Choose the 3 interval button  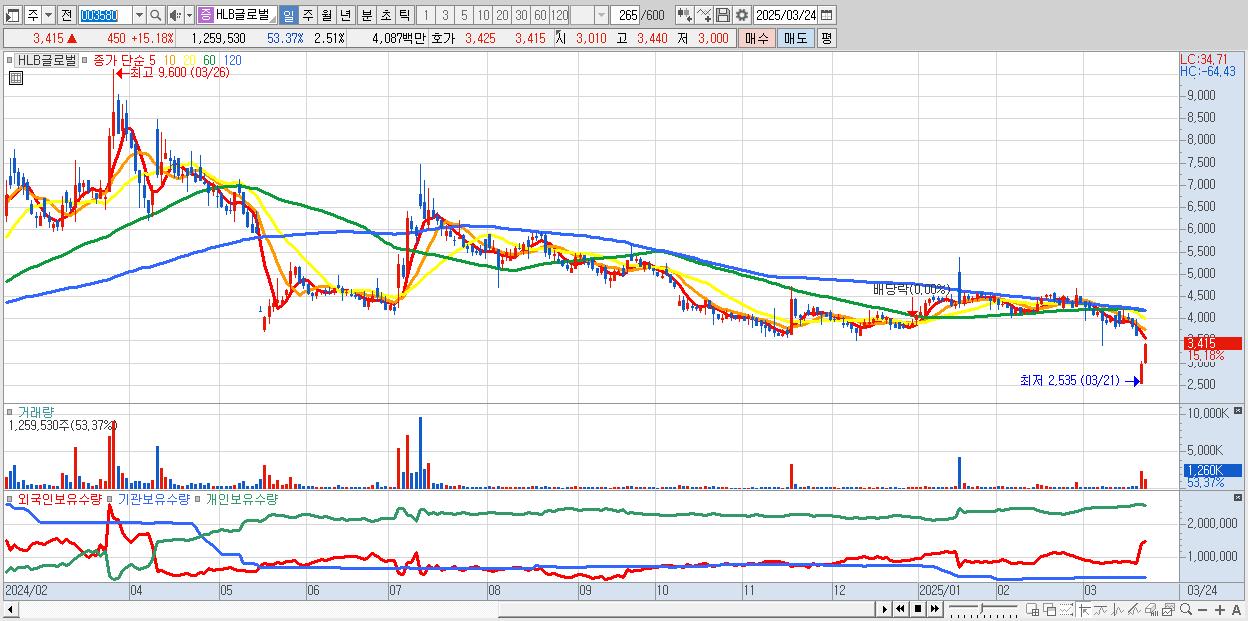(x=445, y=16)
